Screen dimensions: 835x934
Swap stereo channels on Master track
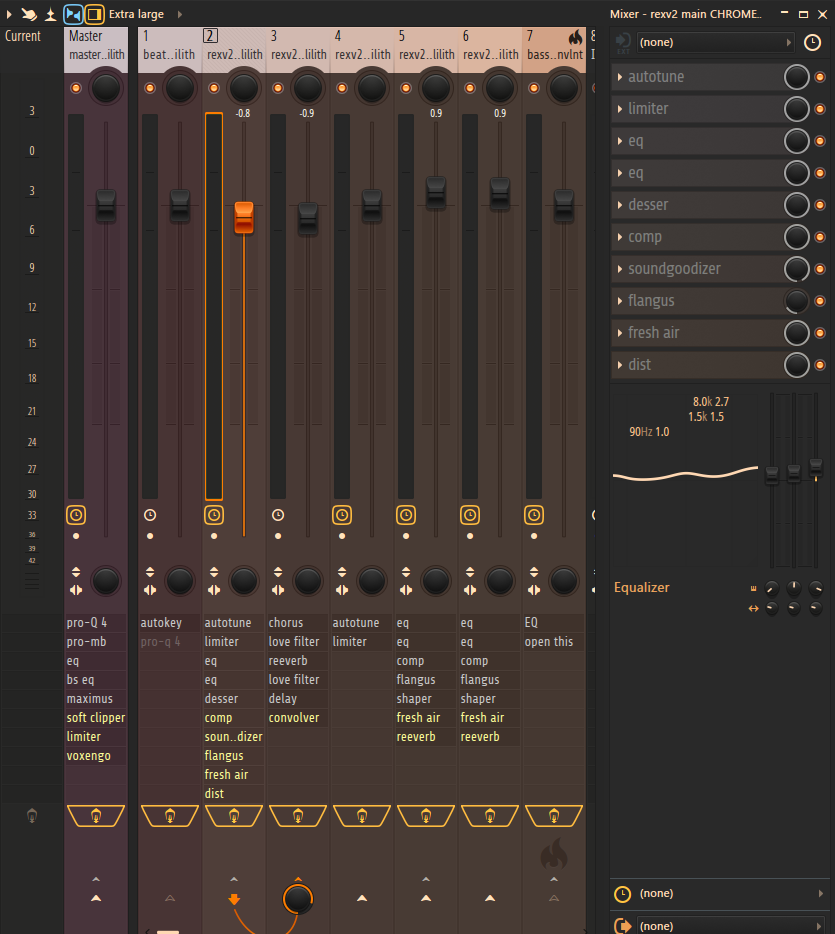point(76,590)
